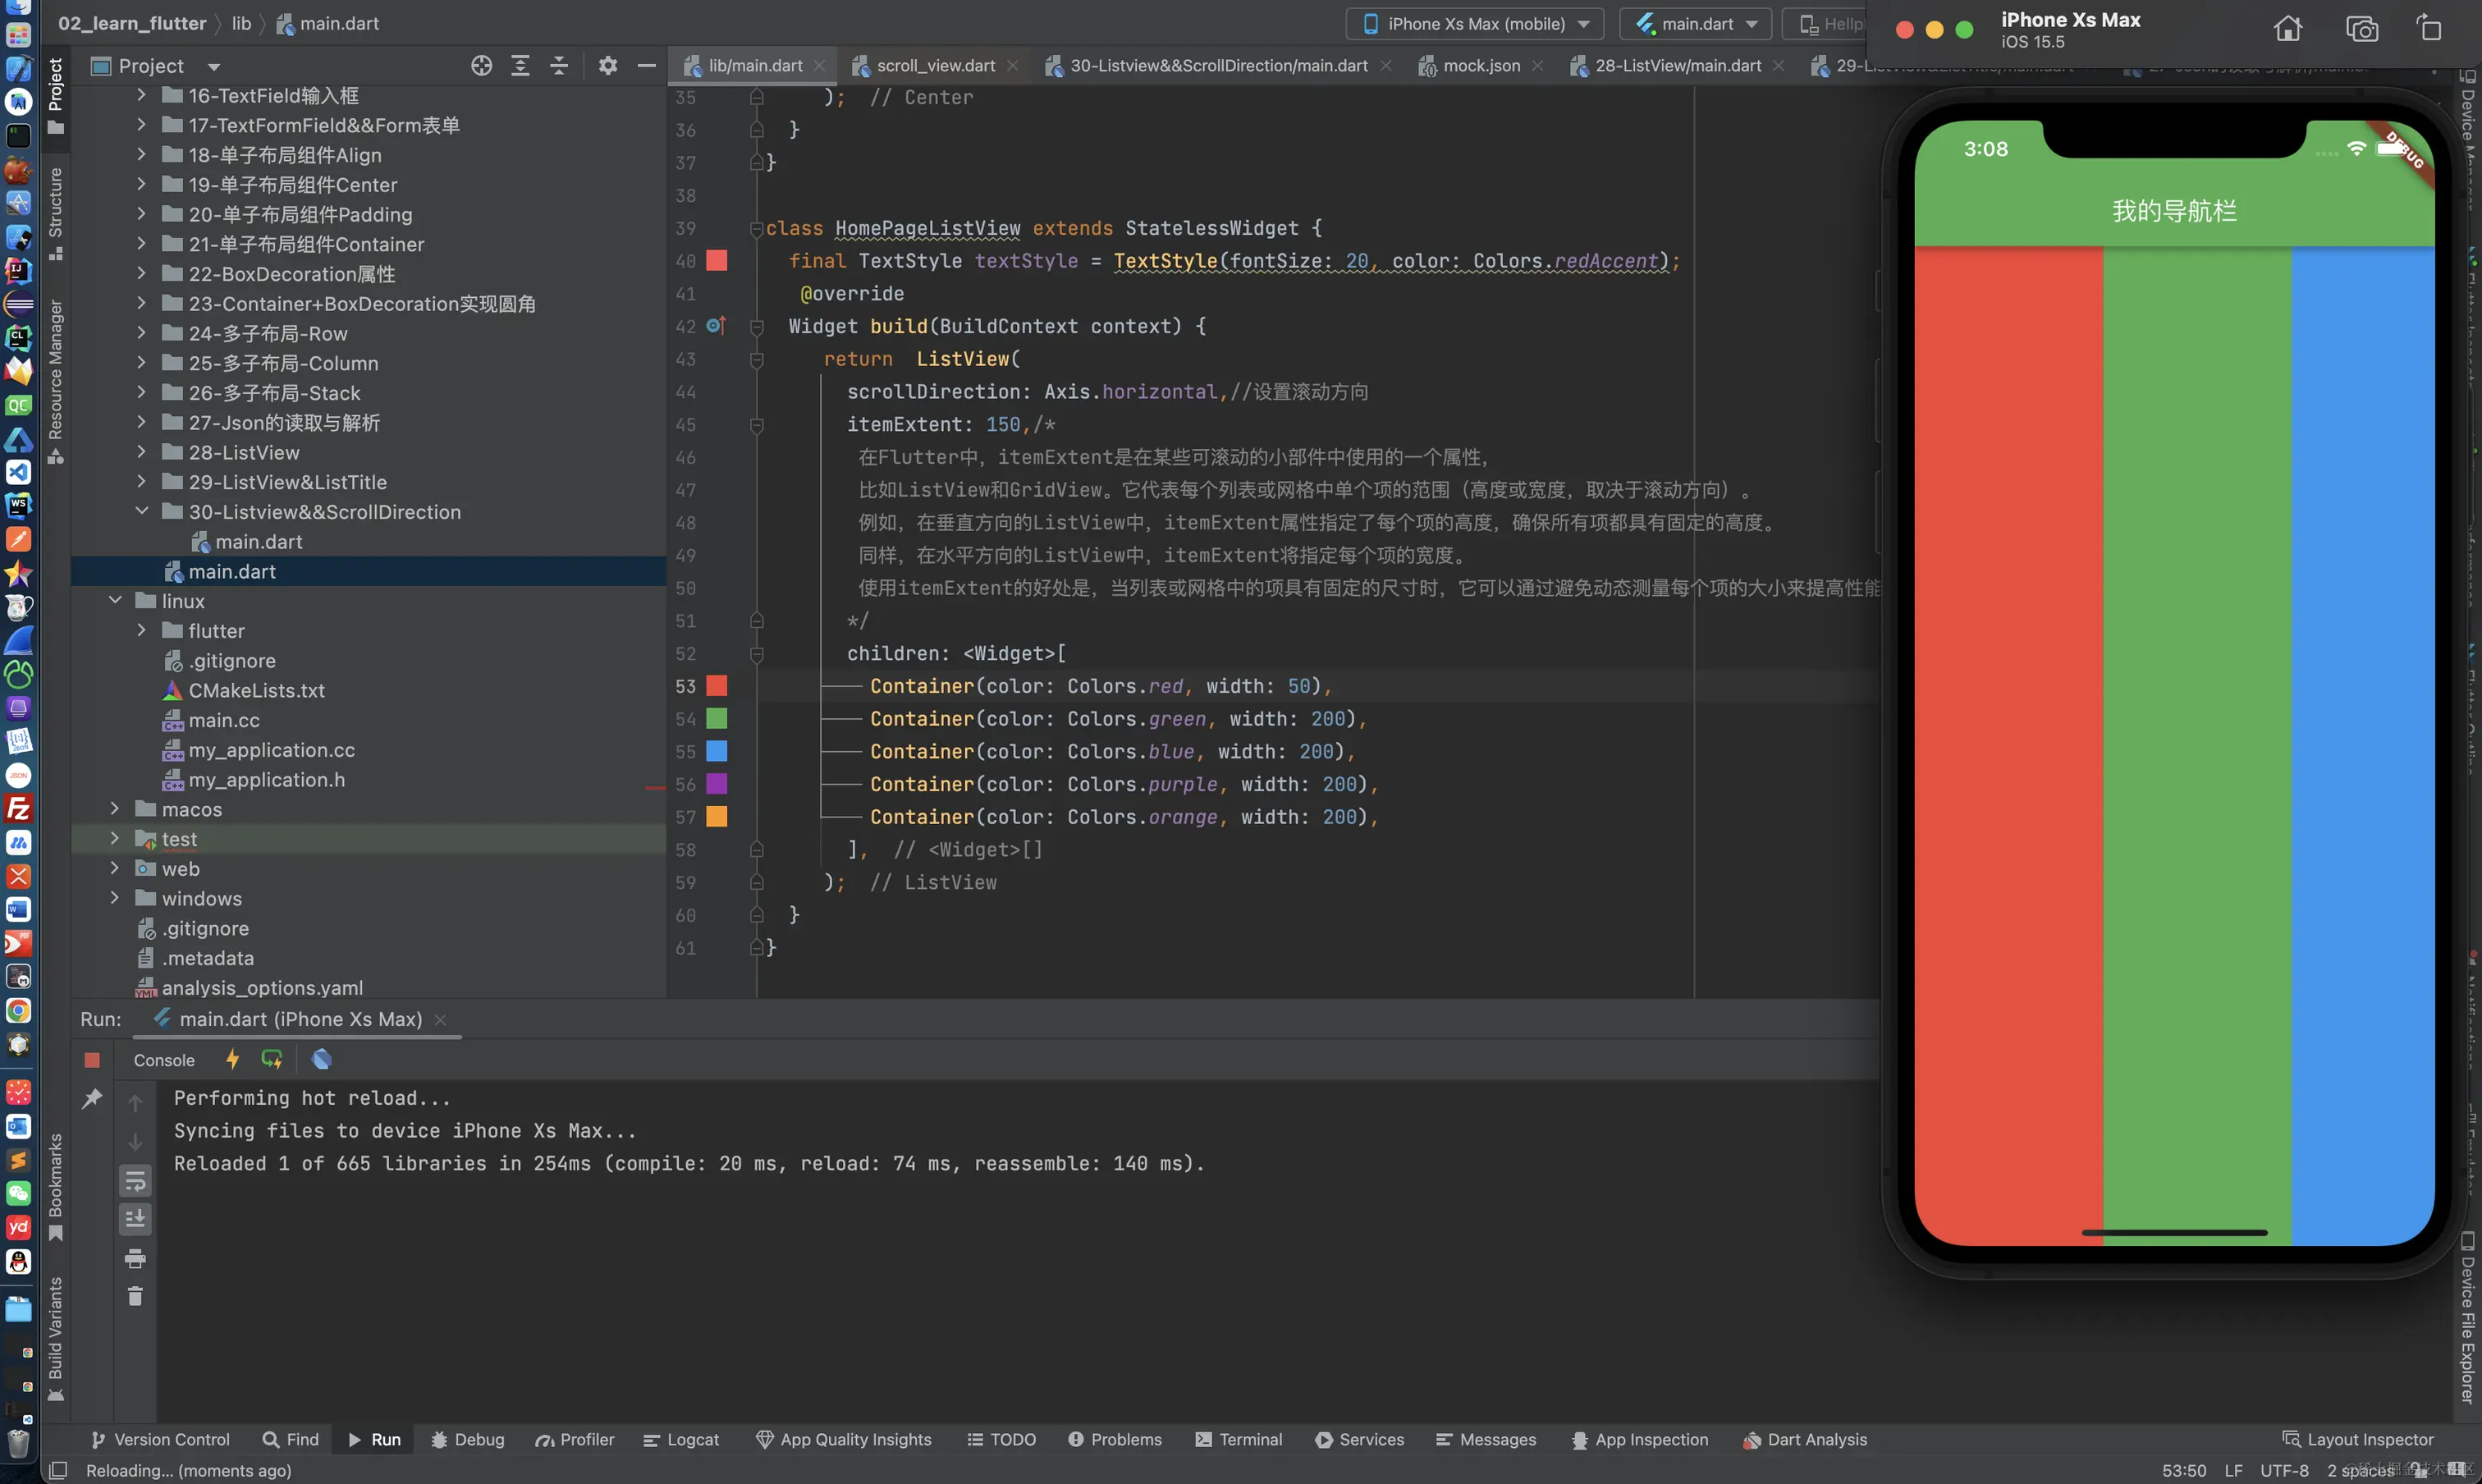This screenshot has height=1484, width=2482.
Task: Open Device File Explorer side panel
Action: click(2467, 1318)
